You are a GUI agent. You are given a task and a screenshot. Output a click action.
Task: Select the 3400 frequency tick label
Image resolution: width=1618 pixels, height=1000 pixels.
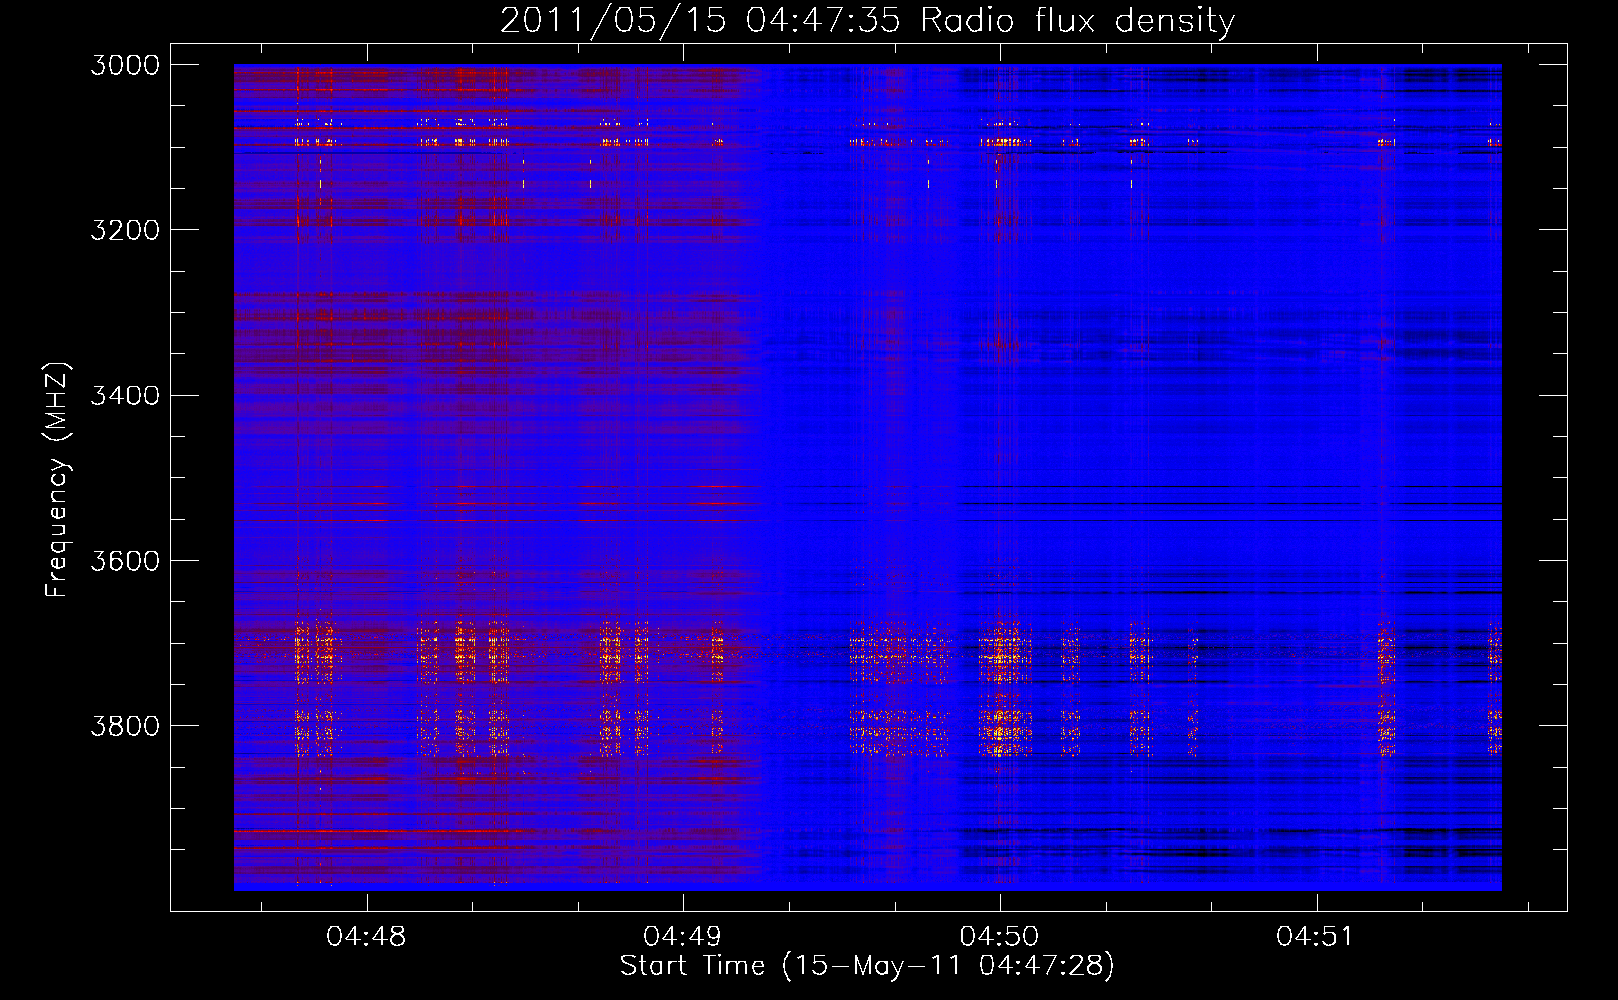(x=125, y=395)
